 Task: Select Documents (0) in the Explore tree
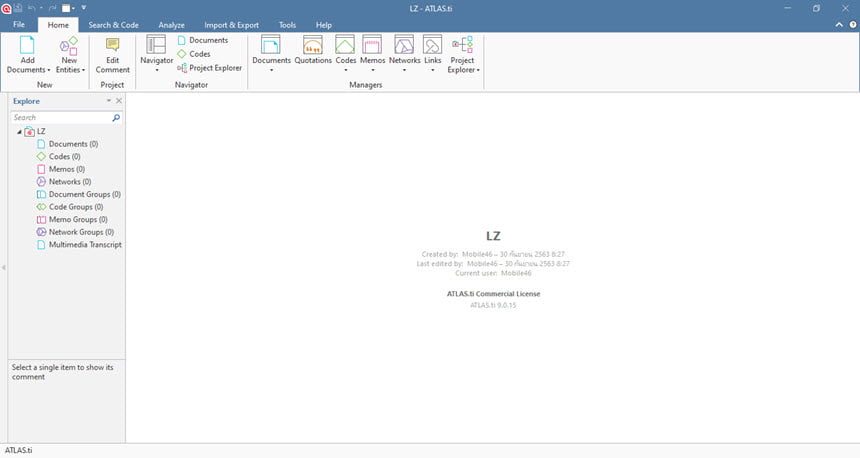(67, 144)
